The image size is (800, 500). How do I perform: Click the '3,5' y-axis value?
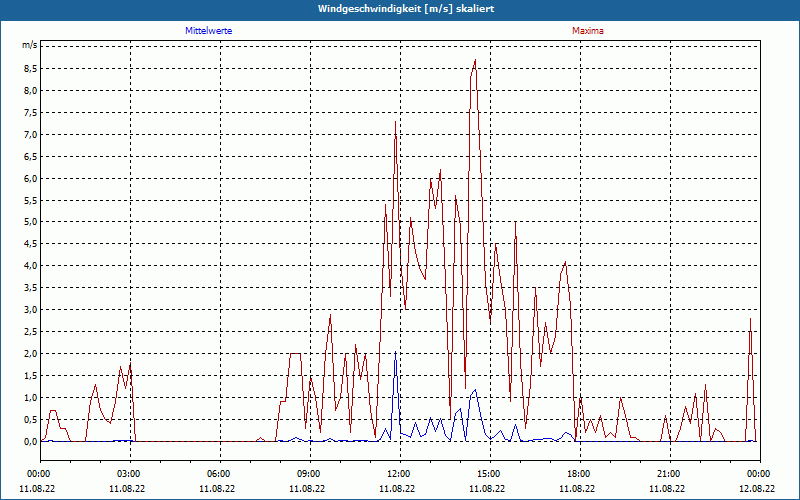coord(30,288)
